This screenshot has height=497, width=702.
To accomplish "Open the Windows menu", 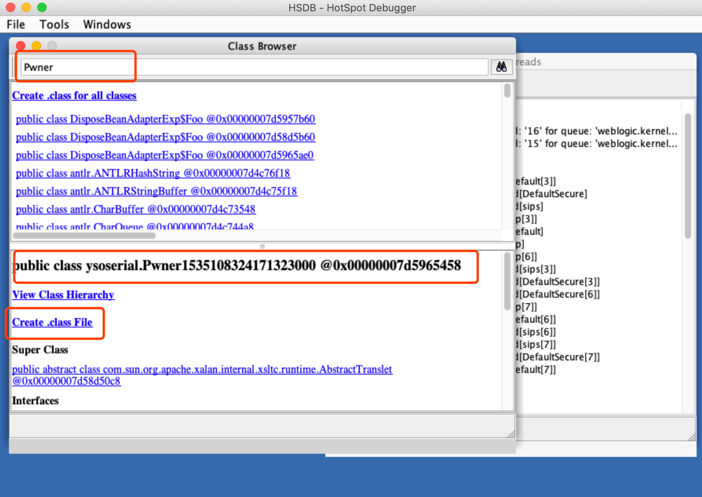I will (107, 24).
